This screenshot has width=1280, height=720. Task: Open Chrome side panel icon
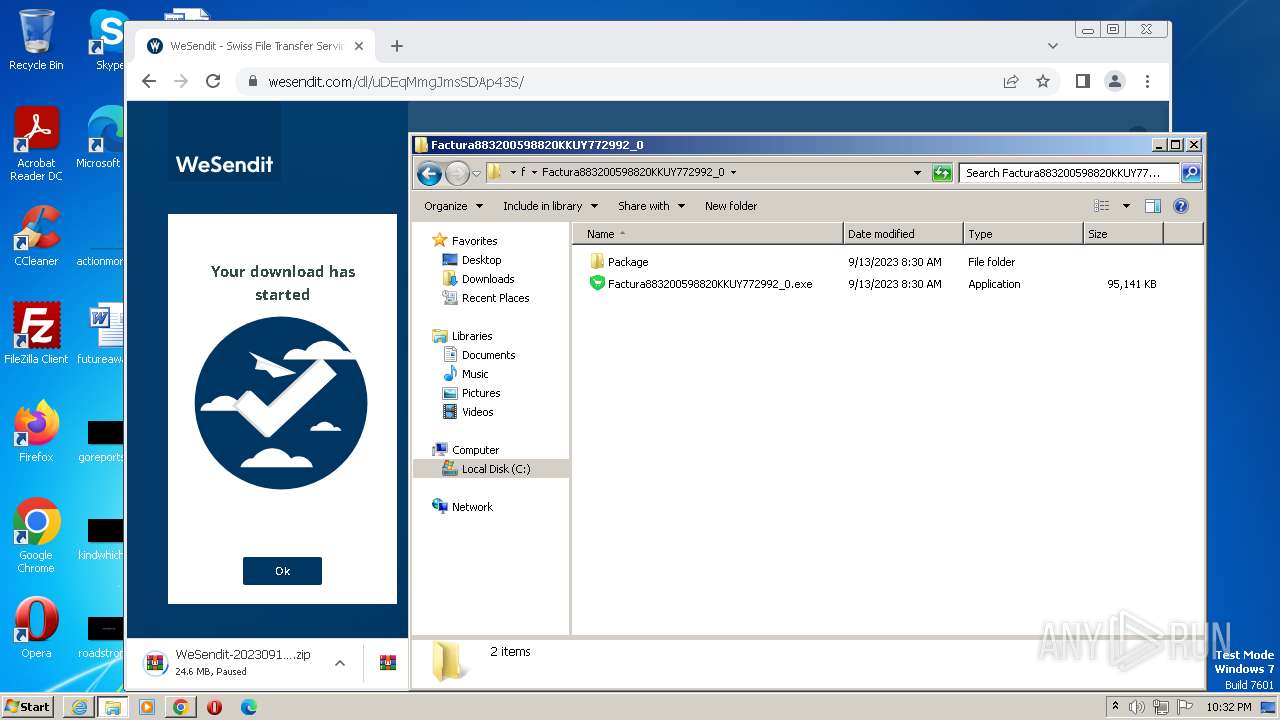pos(1082,81)
